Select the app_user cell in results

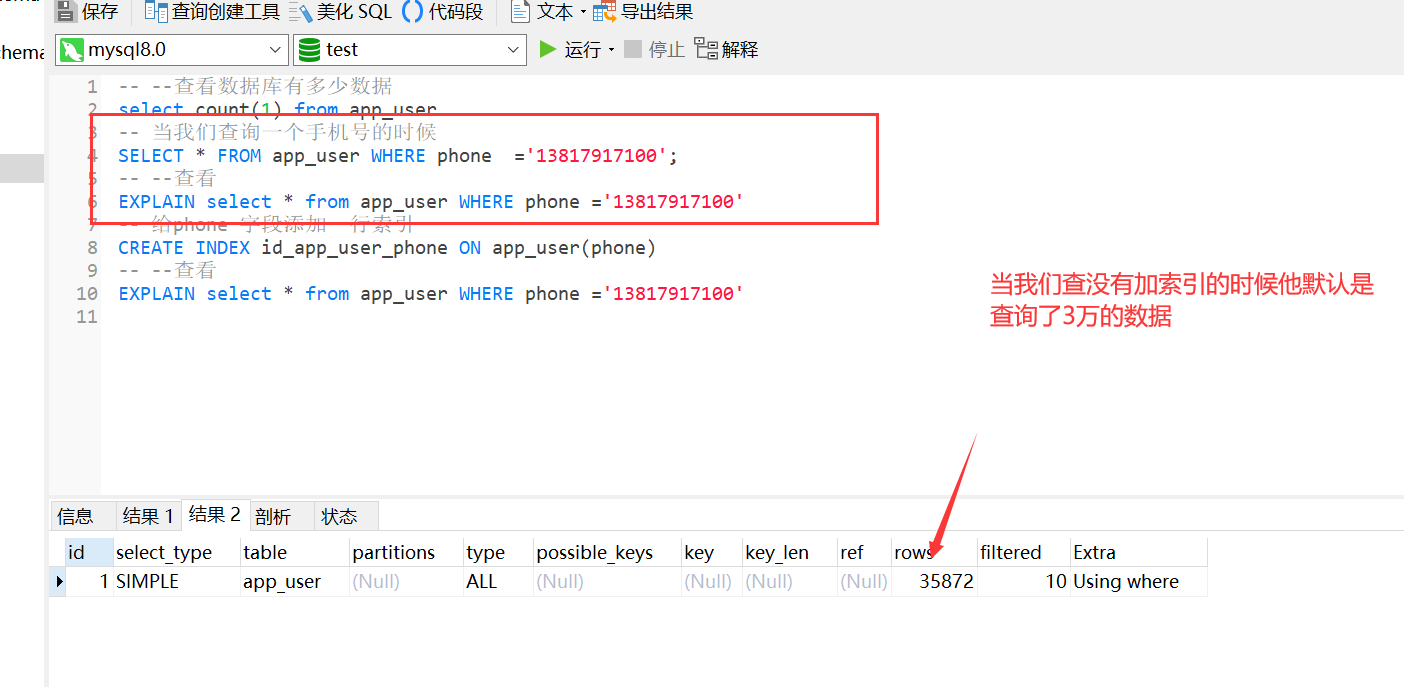(294, 581)
